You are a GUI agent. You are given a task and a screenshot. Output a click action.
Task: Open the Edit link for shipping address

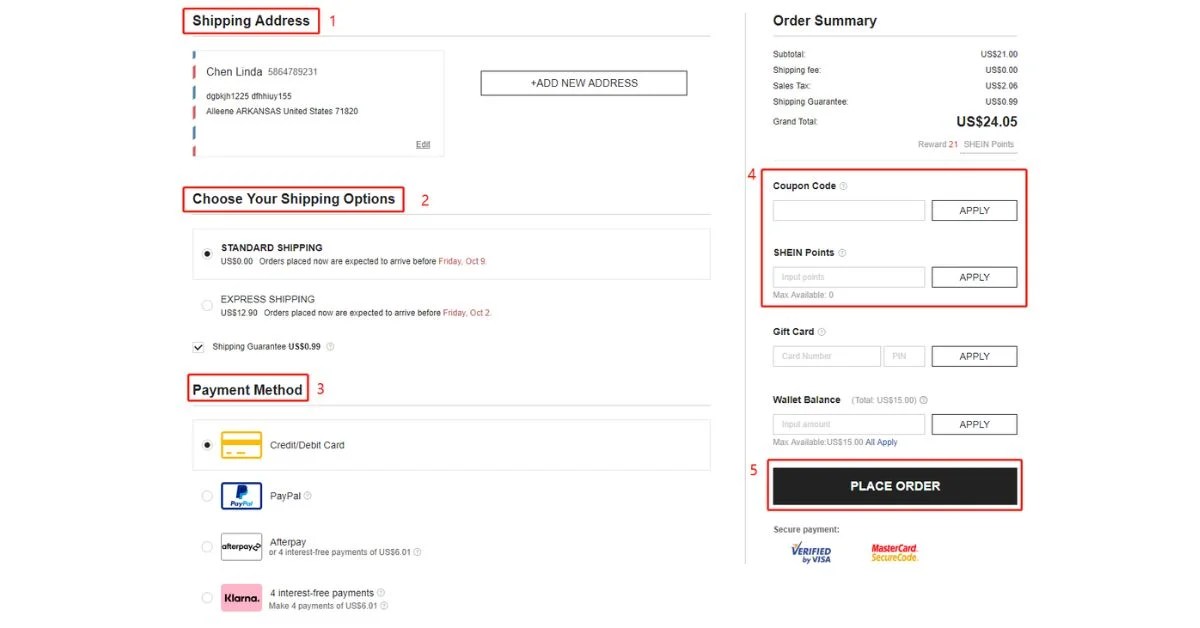point(423,143)
